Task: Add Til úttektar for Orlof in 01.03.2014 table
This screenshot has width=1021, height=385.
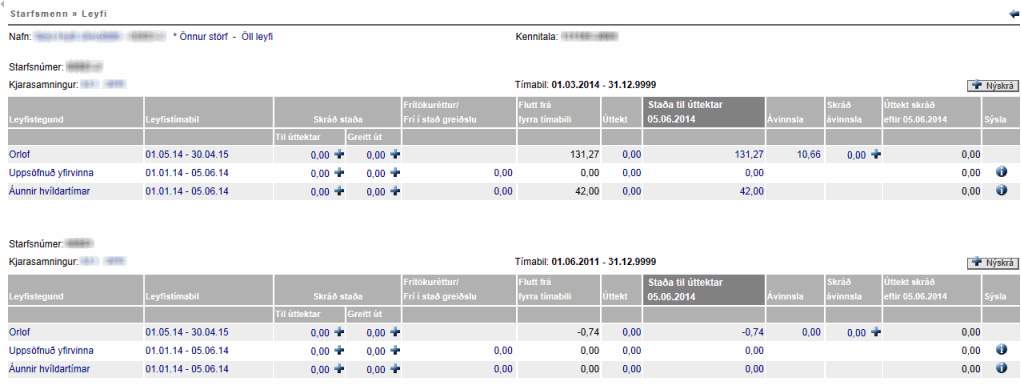Action: tap(339, 154)
